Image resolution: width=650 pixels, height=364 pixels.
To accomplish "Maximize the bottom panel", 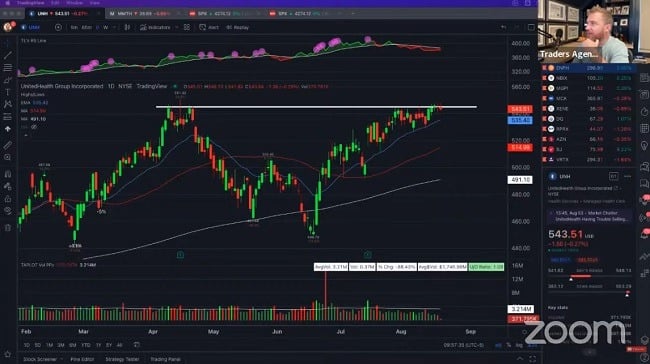I will tap(533, 359).
